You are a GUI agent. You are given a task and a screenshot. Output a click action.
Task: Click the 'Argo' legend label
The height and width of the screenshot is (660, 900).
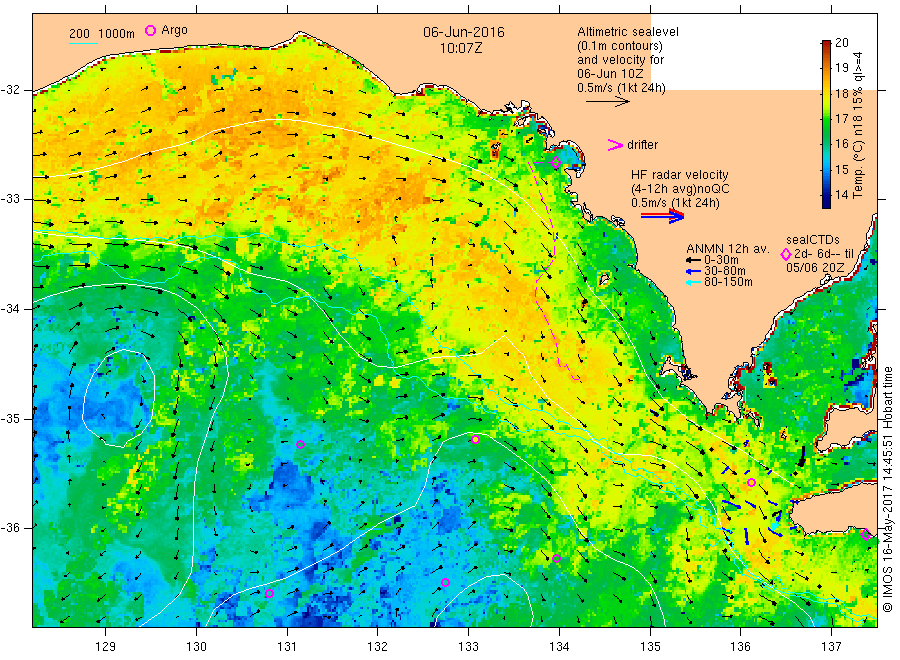[x=174, y=30]
